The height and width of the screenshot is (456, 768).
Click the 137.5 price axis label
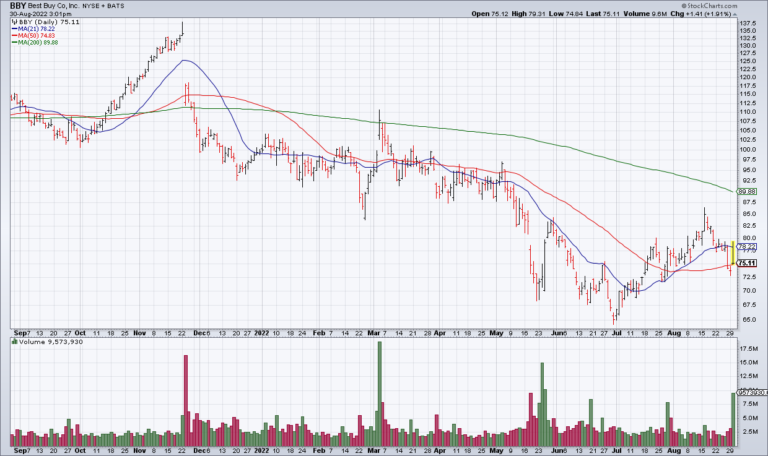(x=747, y=23)
